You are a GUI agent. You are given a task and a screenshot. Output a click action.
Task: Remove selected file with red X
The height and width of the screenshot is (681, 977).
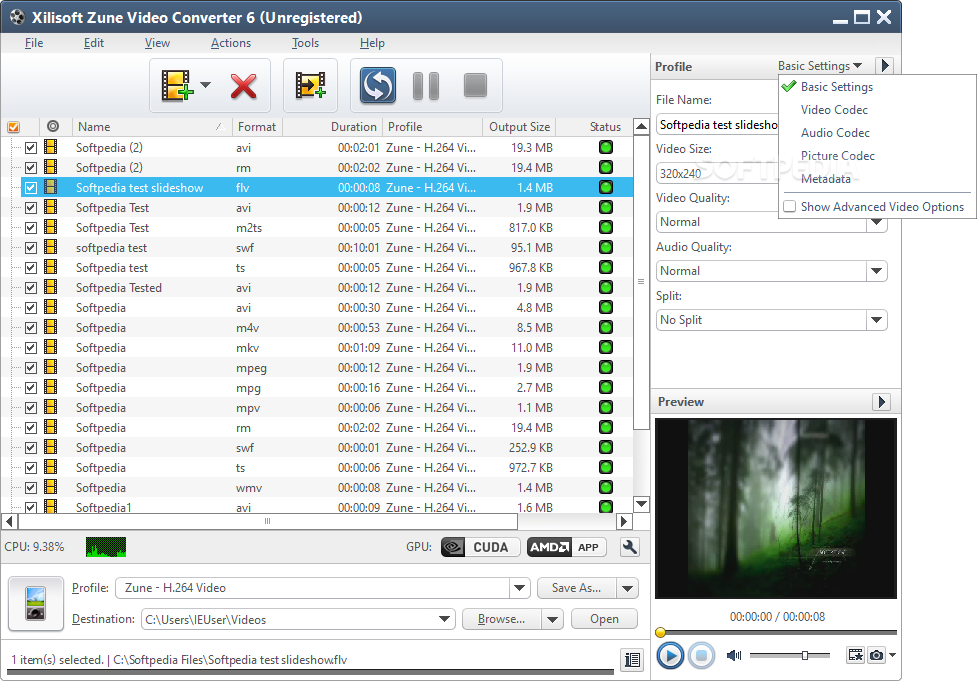[243, 86]
